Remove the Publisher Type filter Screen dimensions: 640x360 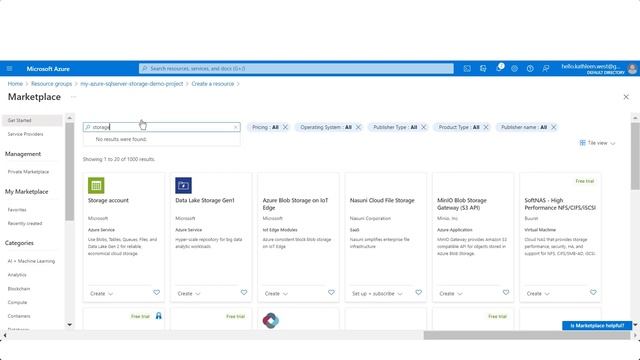[x=423, y=127]
